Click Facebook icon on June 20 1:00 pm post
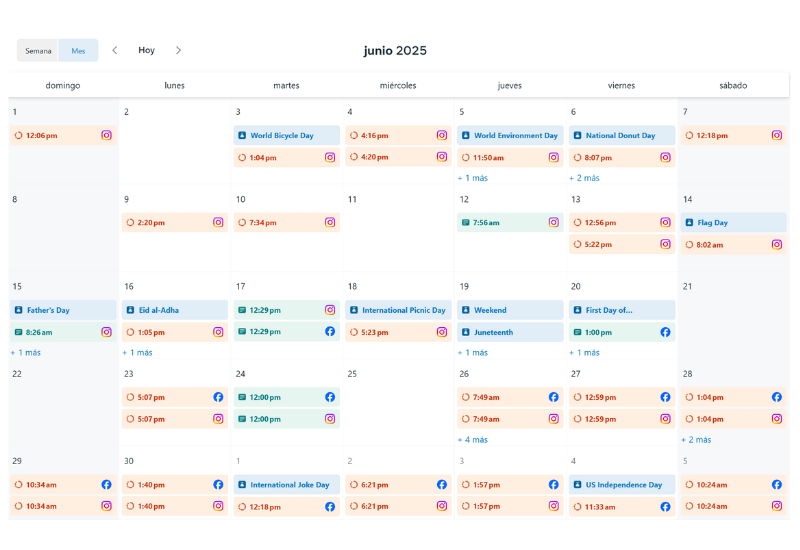Image resolution: width=800 pixels, height=550 pixels. point(665,332)
